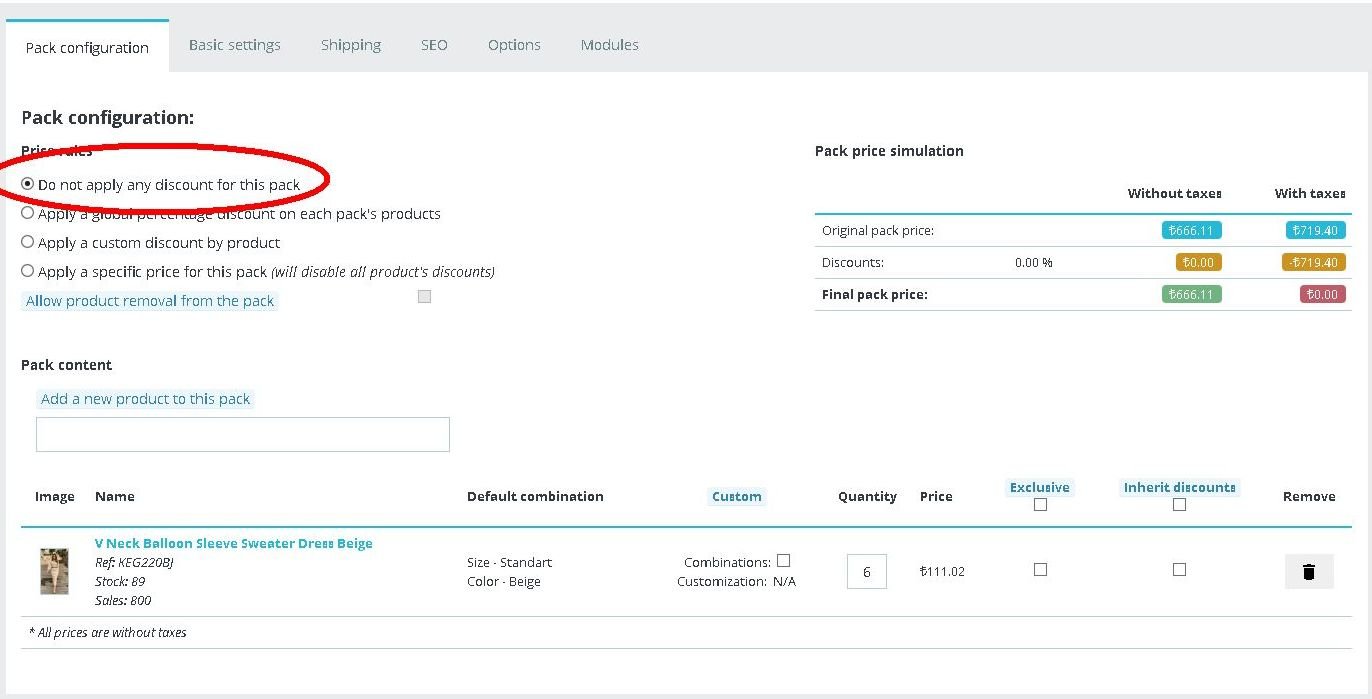Toggle 'Allow product removal from the pack' checkbox
This screenshot has width=1372, height=699.
point(424,297)
